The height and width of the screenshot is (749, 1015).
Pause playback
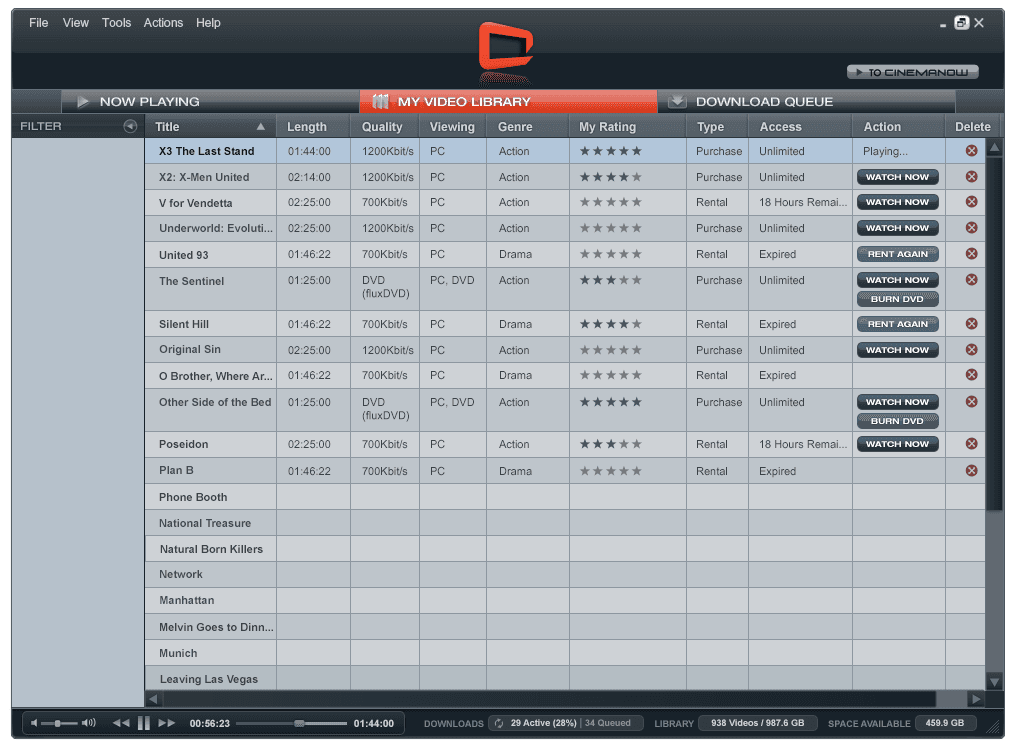pyautogui.click(x=144, y=723)
